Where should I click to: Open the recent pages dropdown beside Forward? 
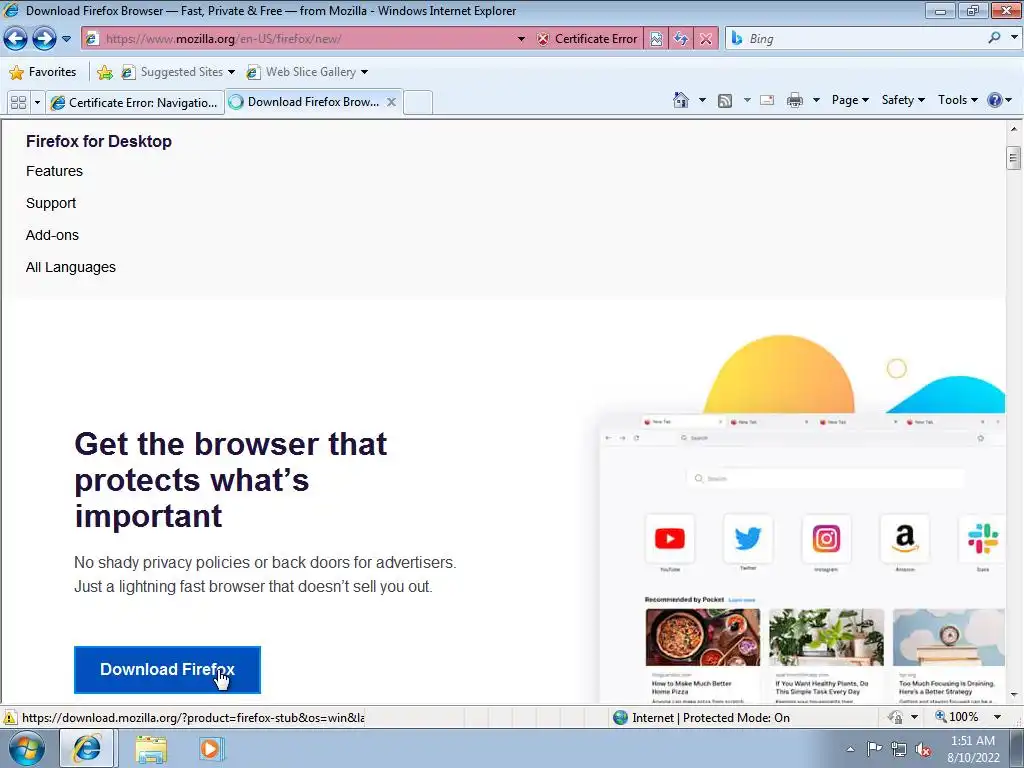tap(66, 39)
